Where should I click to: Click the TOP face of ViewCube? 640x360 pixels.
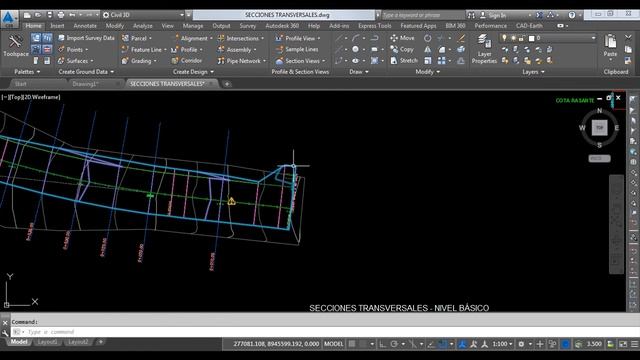pos(599,128)
